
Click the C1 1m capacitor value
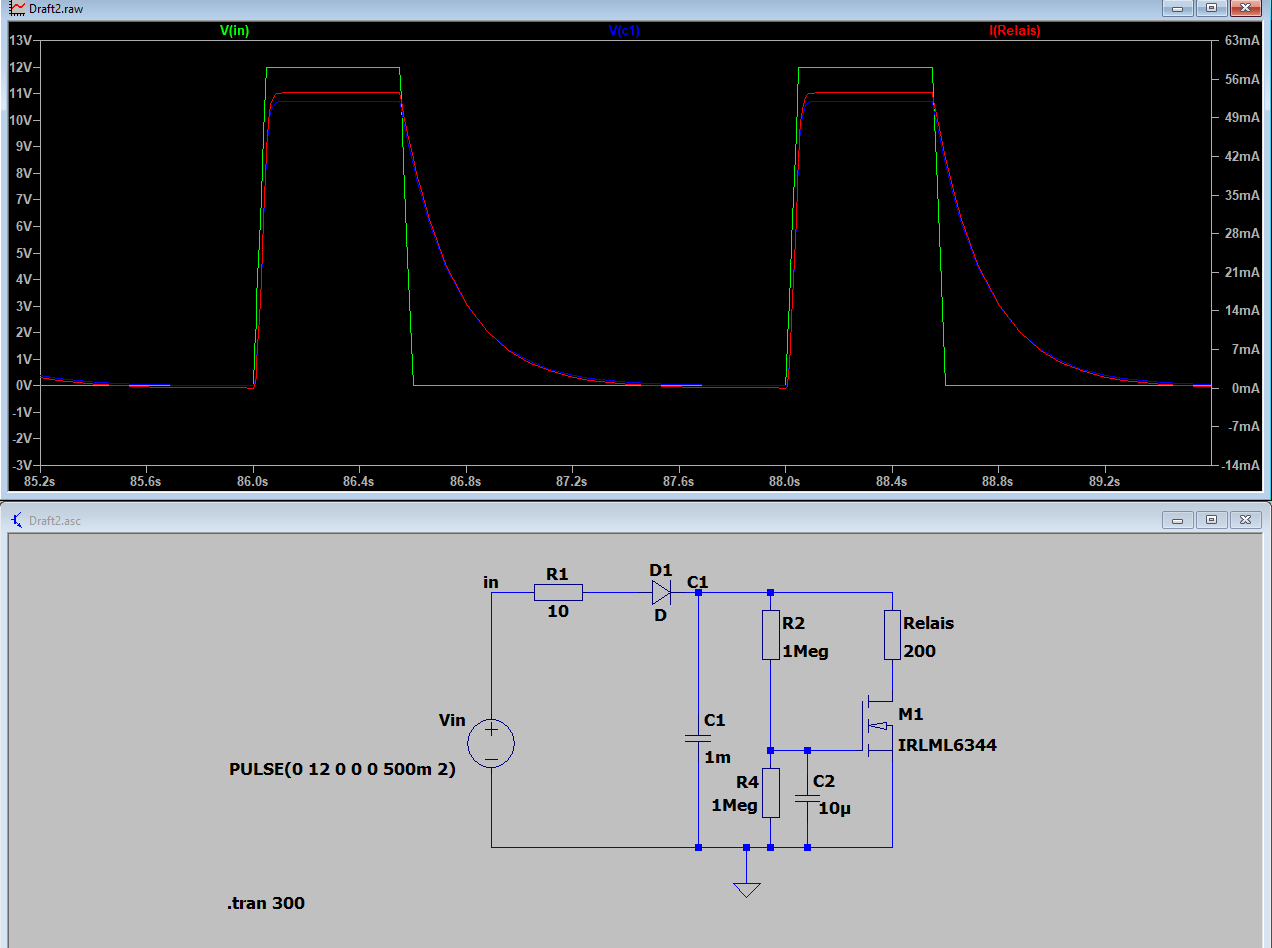(x=718, y=757)
